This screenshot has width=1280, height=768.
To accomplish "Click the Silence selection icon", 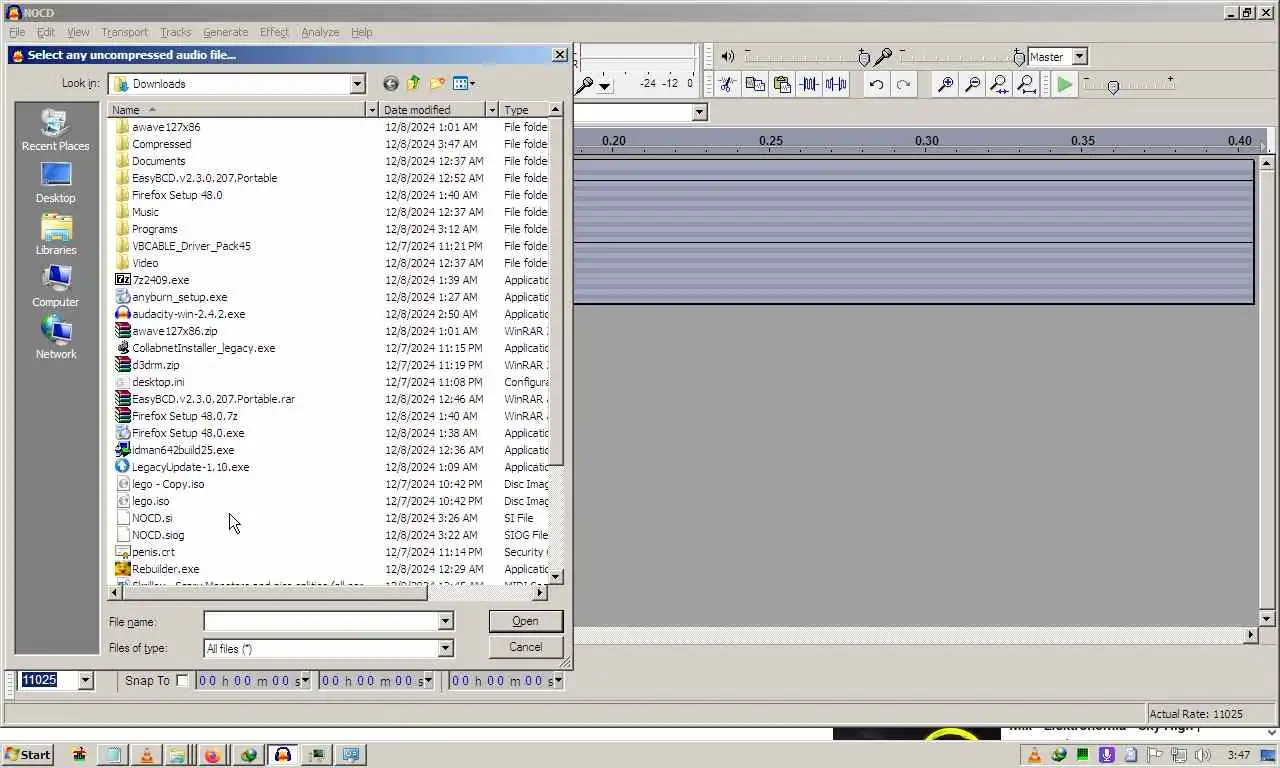I will tap(836, 85).
